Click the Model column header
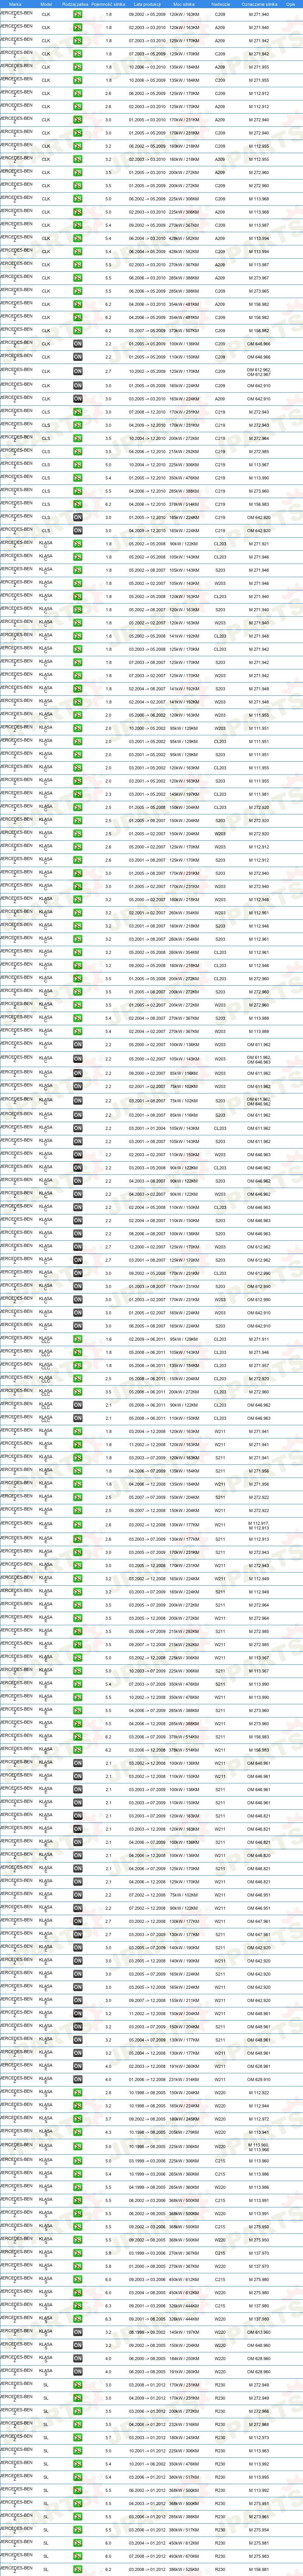Image resolution: width=303 pixels, height=2576 pixels. tap(46, 4)
